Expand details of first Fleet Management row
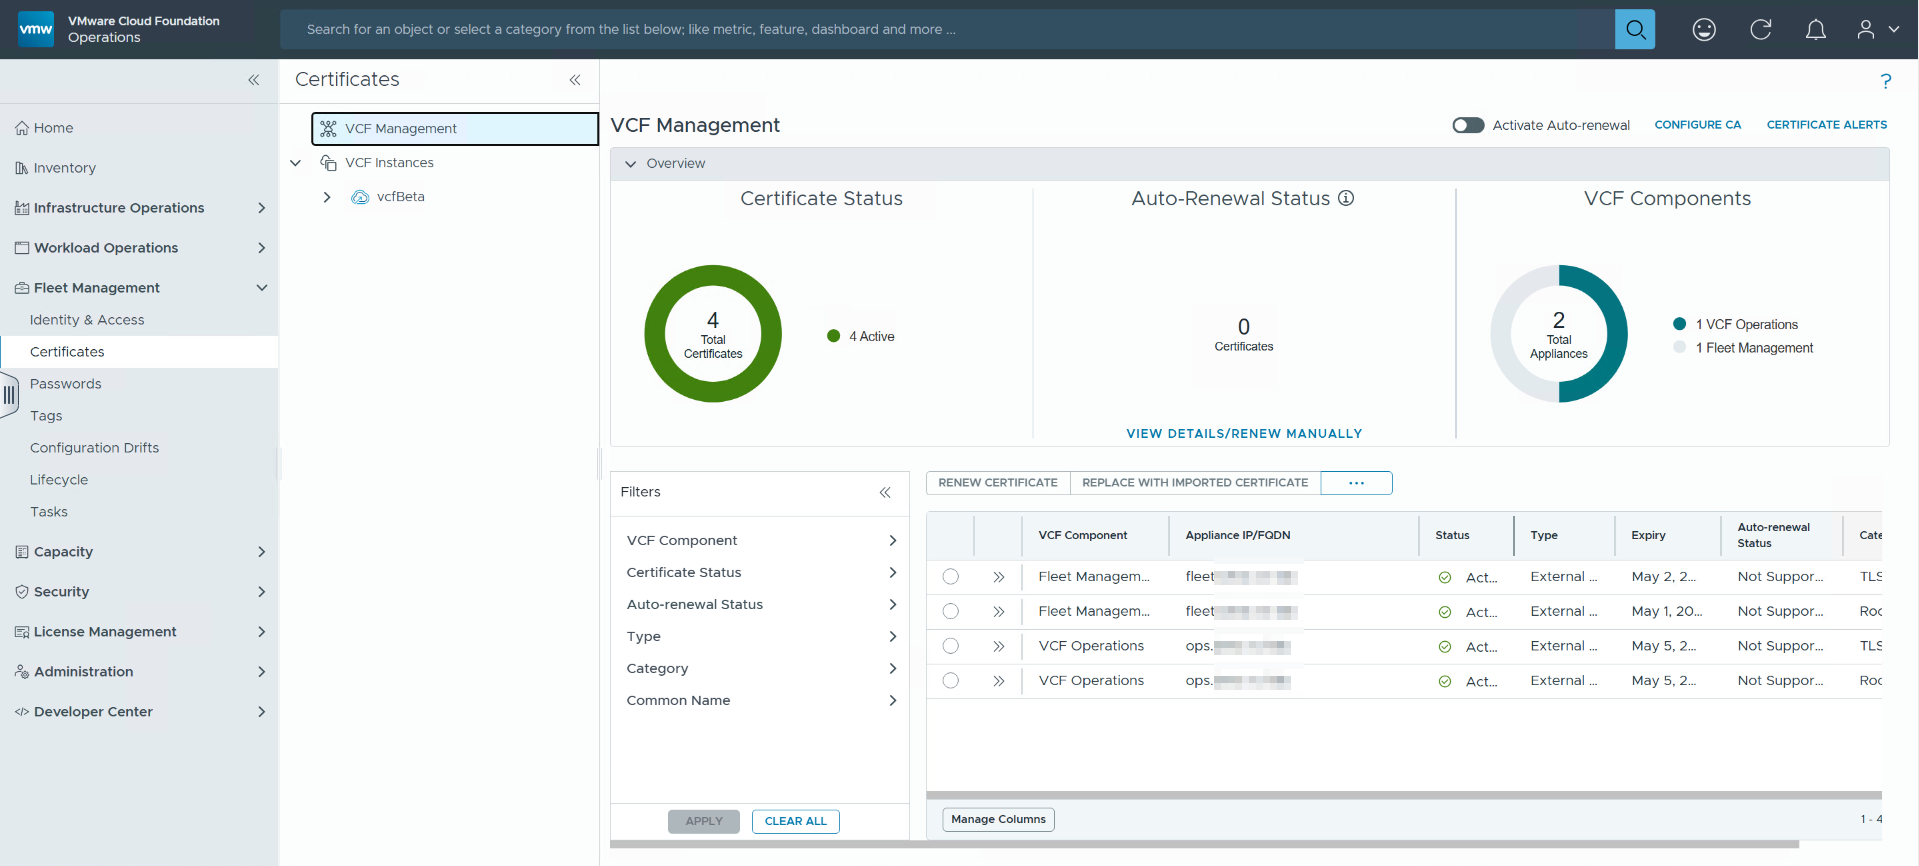The image size is (1919, 866). [x=998, y=577]
